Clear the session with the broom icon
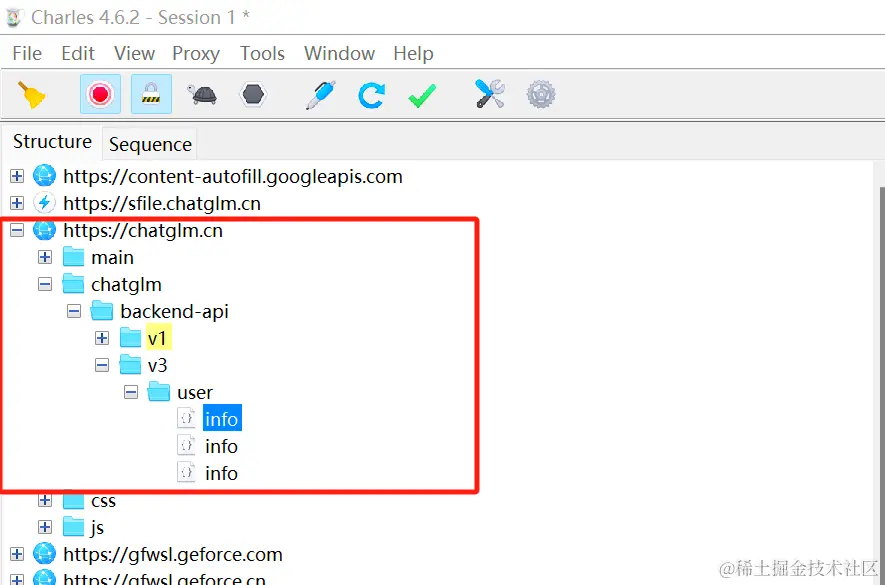The image size is (885, 585). click(x=32, y=94)
